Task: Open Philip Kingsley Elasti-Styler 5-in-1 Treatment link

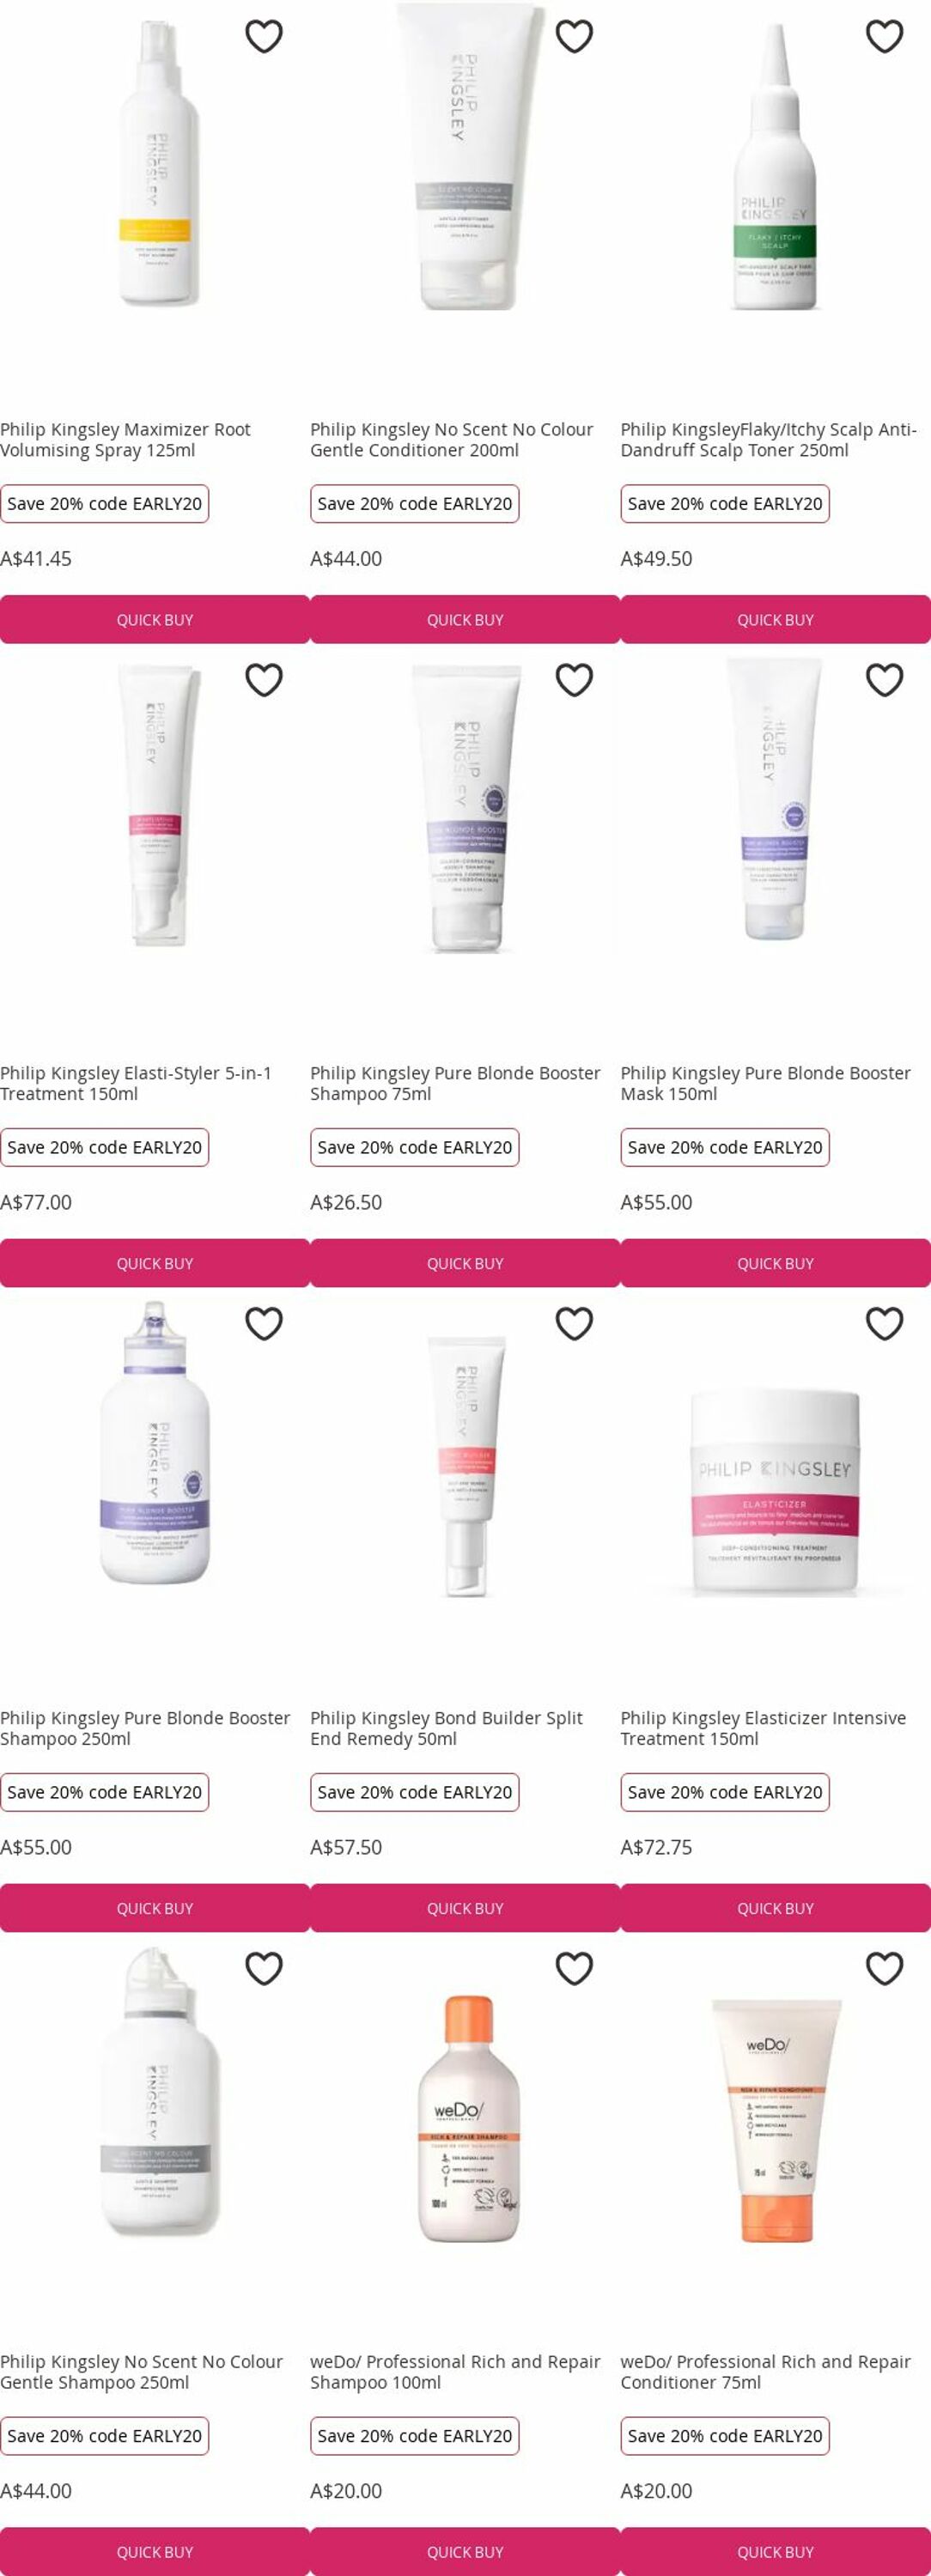Action: [x=136, y=1083]
